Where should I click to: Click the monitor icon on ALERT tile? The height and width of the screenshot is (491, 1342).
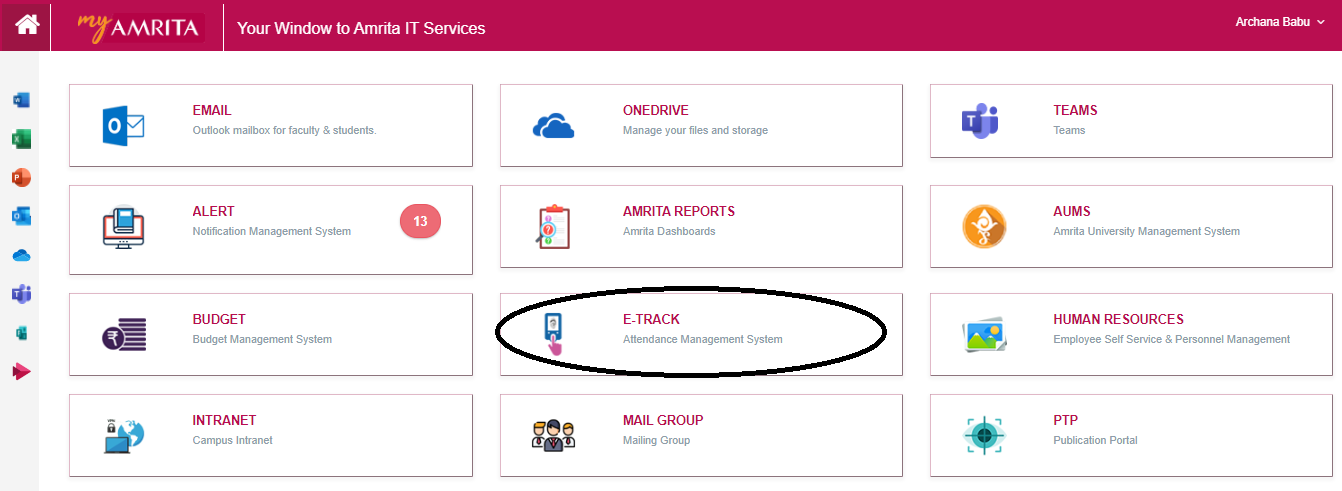(x=124, y=226)
